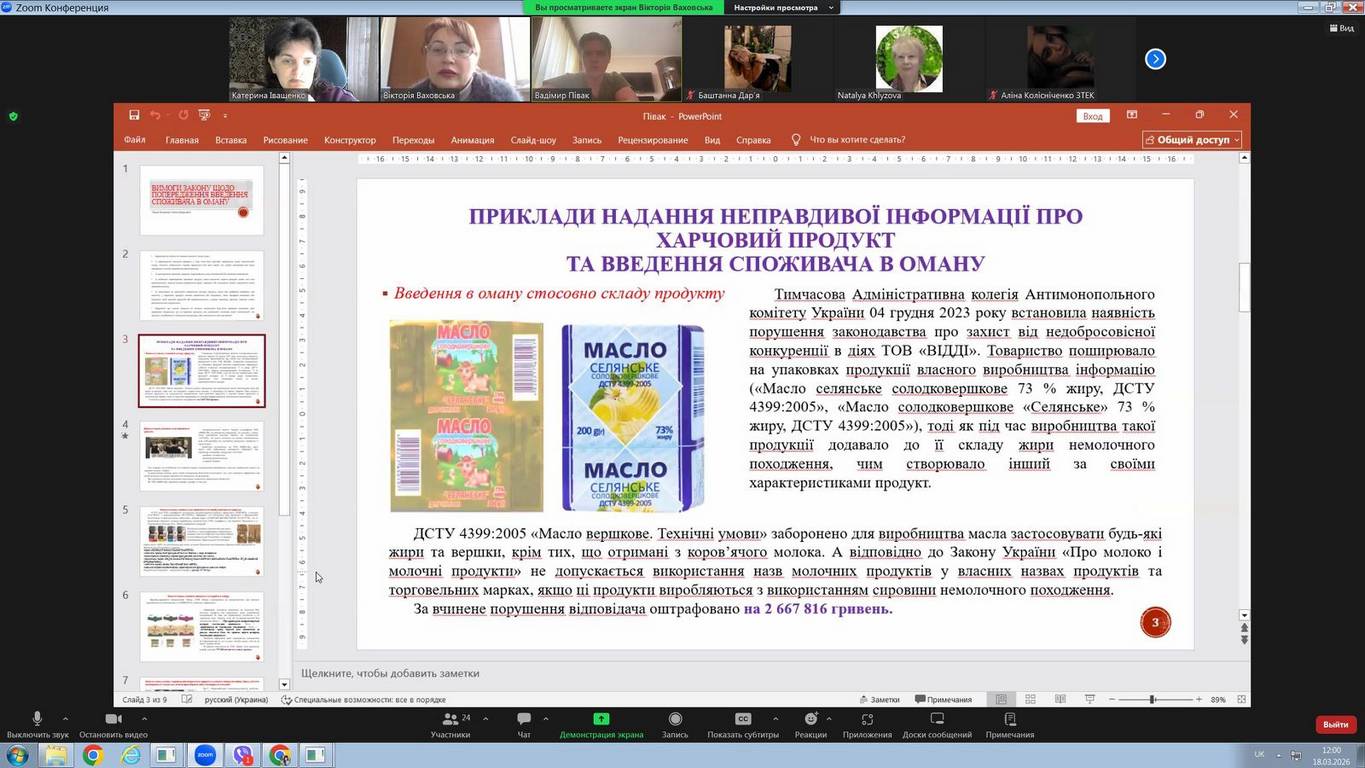The width and height of the screenshot is (1365, 768).
Task: Expand audio options arrow beside microphone
Action: click(x=65, y=719)
